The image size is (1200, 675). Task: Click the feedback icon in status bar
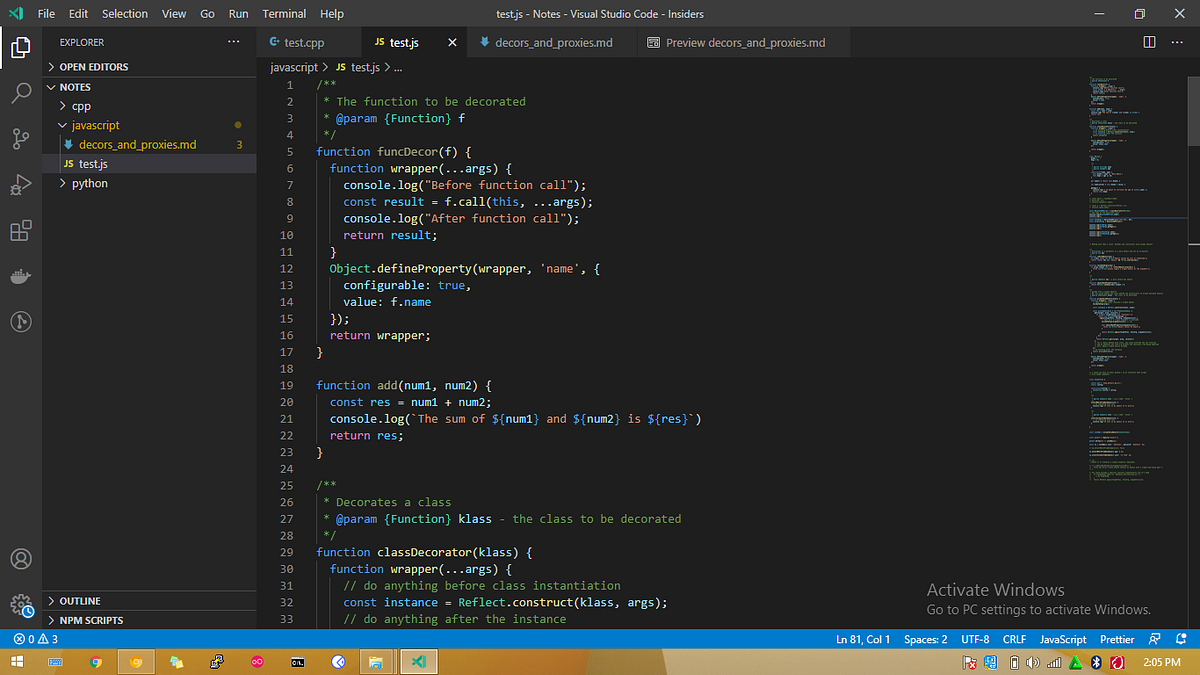1155,639
